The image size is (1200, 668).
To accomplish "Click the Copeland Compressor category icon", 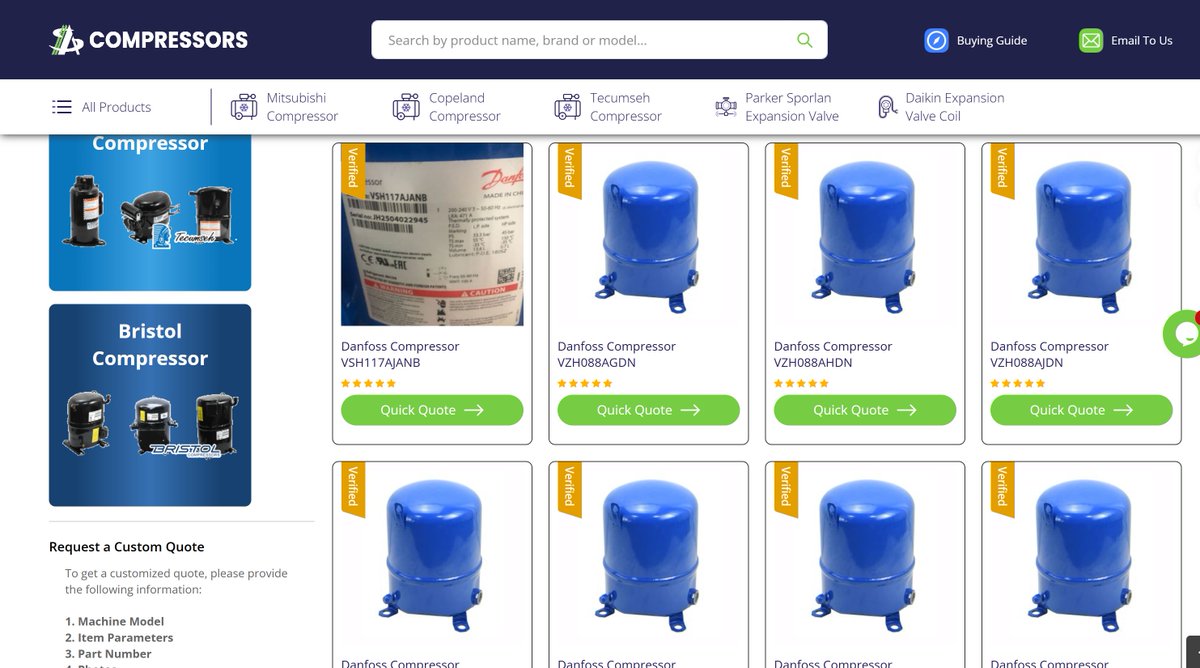I will pyautogui.click(x=406, y=107).
